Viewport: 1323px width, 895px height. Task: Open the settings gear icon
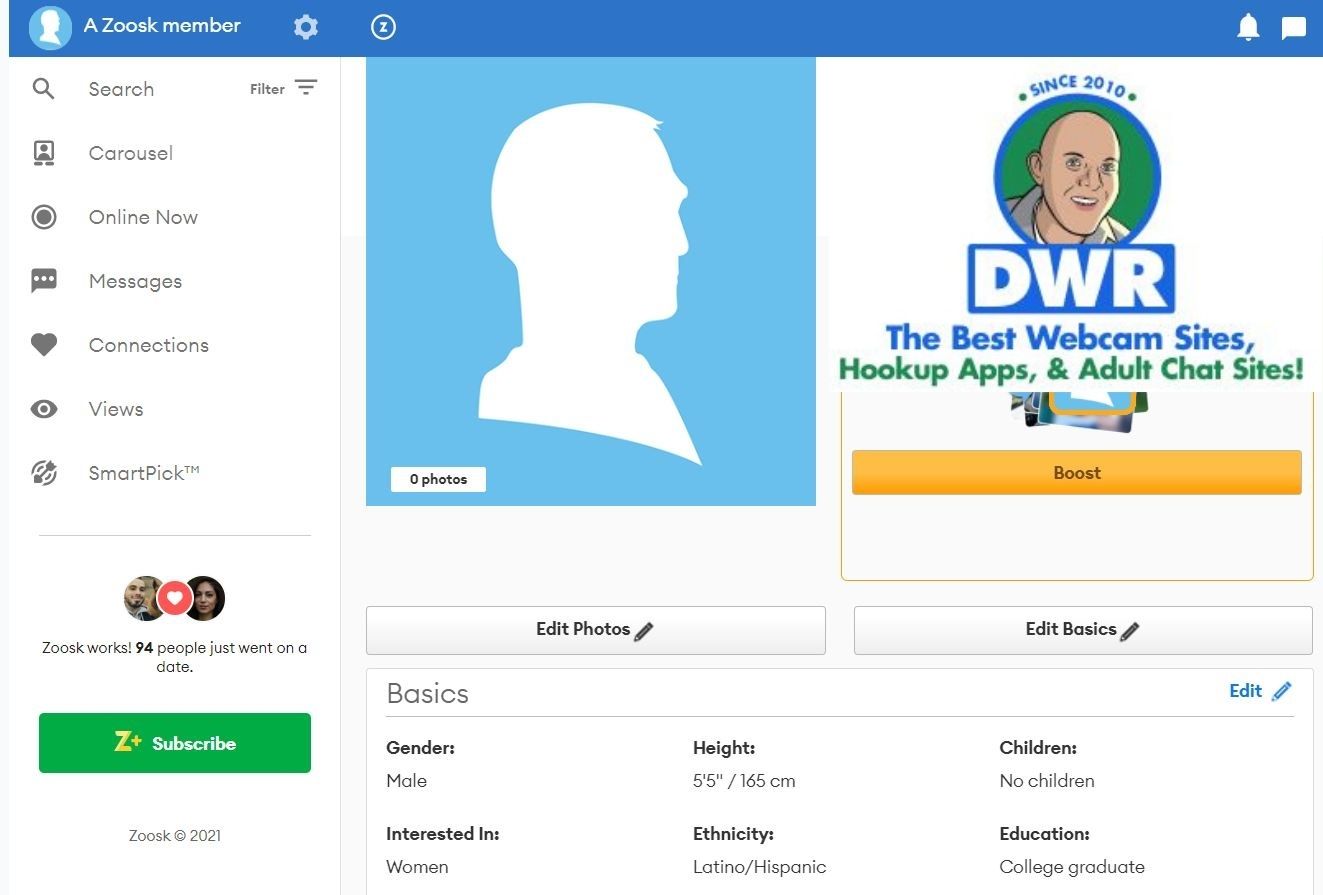coord(306,27)
